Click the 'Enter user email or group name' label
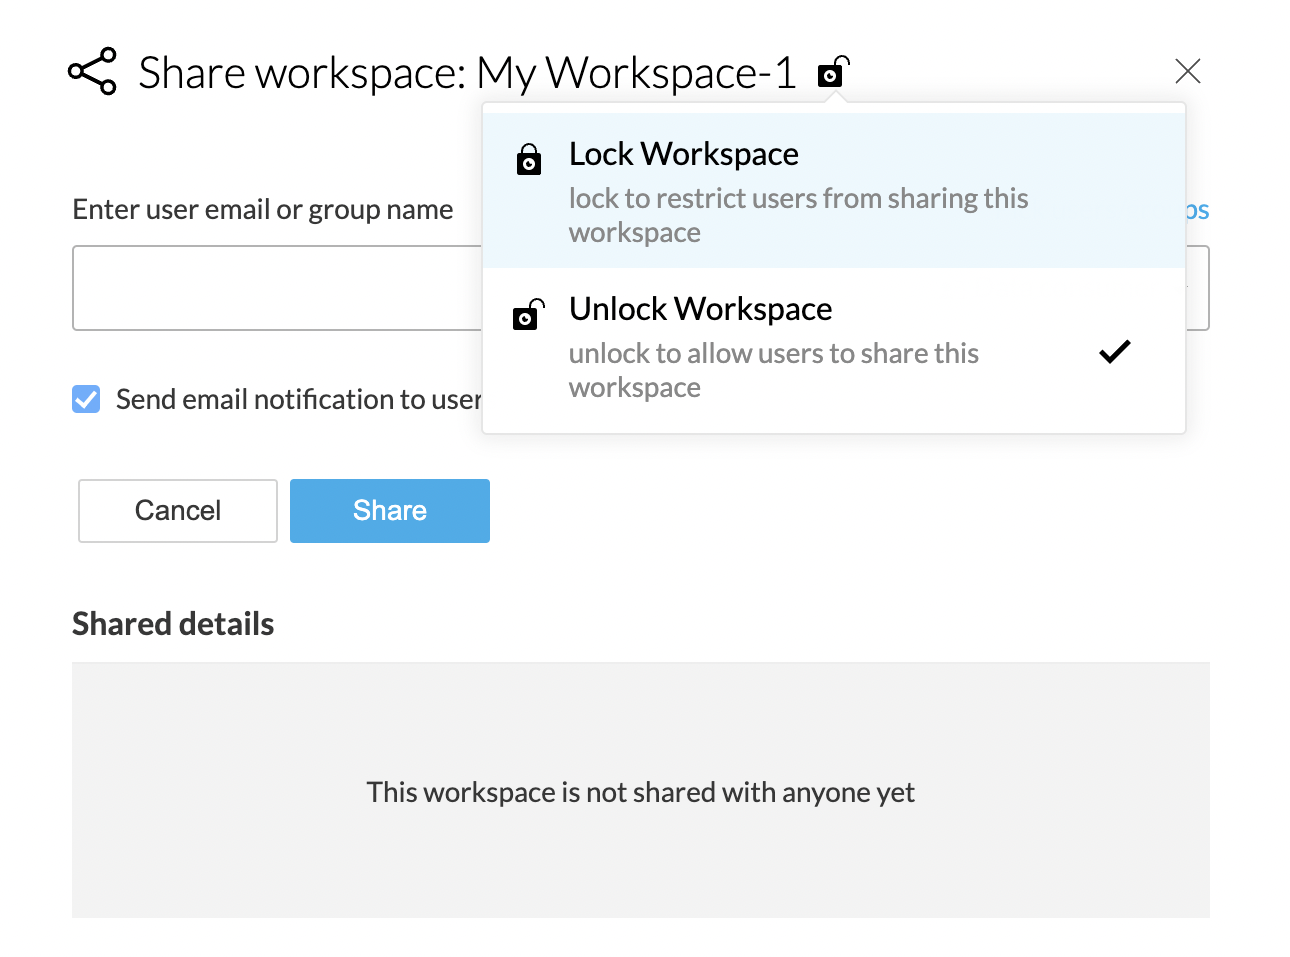1290x957 pixels. [x=263, y=210]
